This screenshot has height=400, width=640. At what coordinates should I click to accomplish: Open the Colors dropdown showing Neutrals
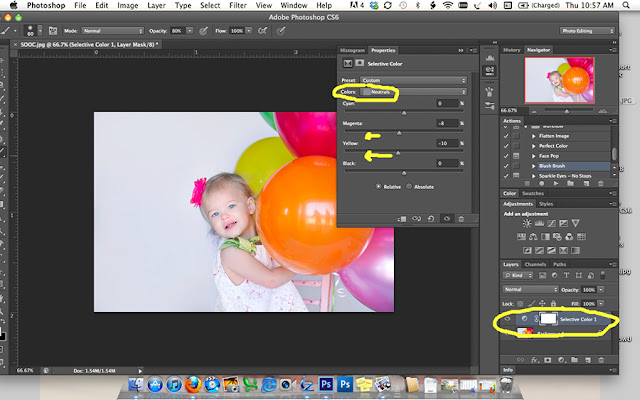click(x=415, y=91)
